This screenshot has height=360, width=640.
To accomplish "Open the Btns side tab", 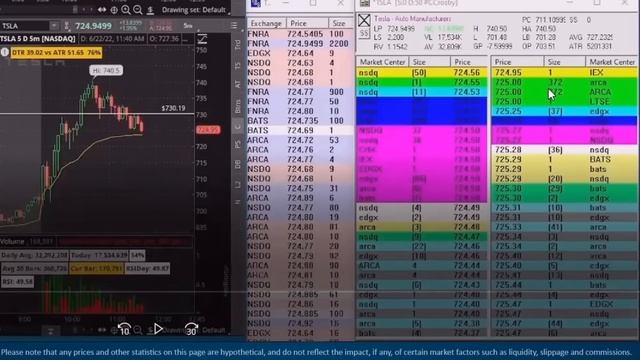I will 238,106.
